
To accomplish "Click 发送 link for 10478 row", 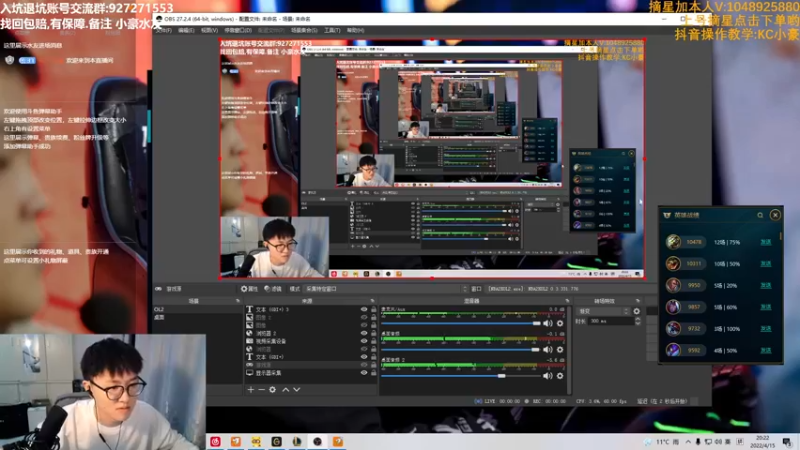I will click(x=765, y=242).
